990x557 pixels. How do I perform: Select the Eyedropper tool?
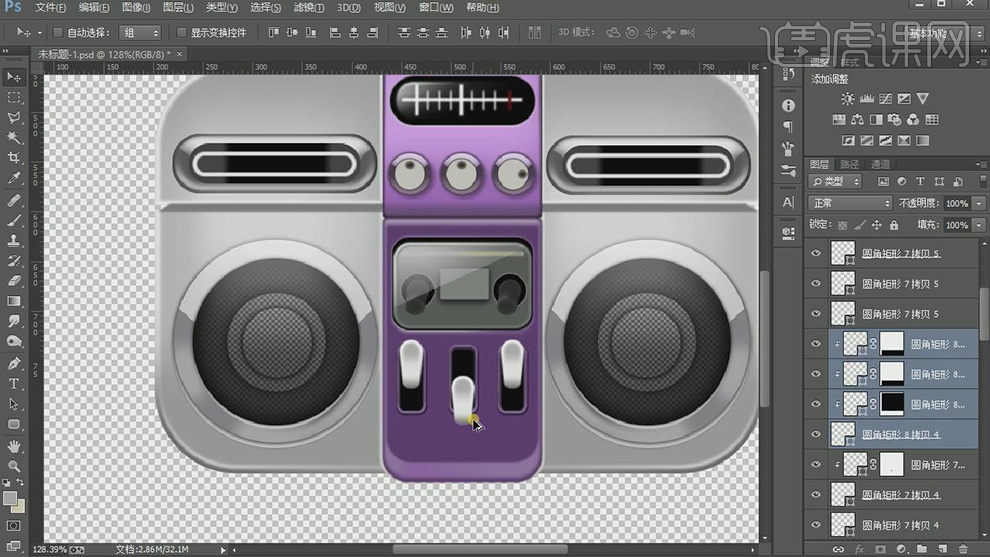point(14,178)
